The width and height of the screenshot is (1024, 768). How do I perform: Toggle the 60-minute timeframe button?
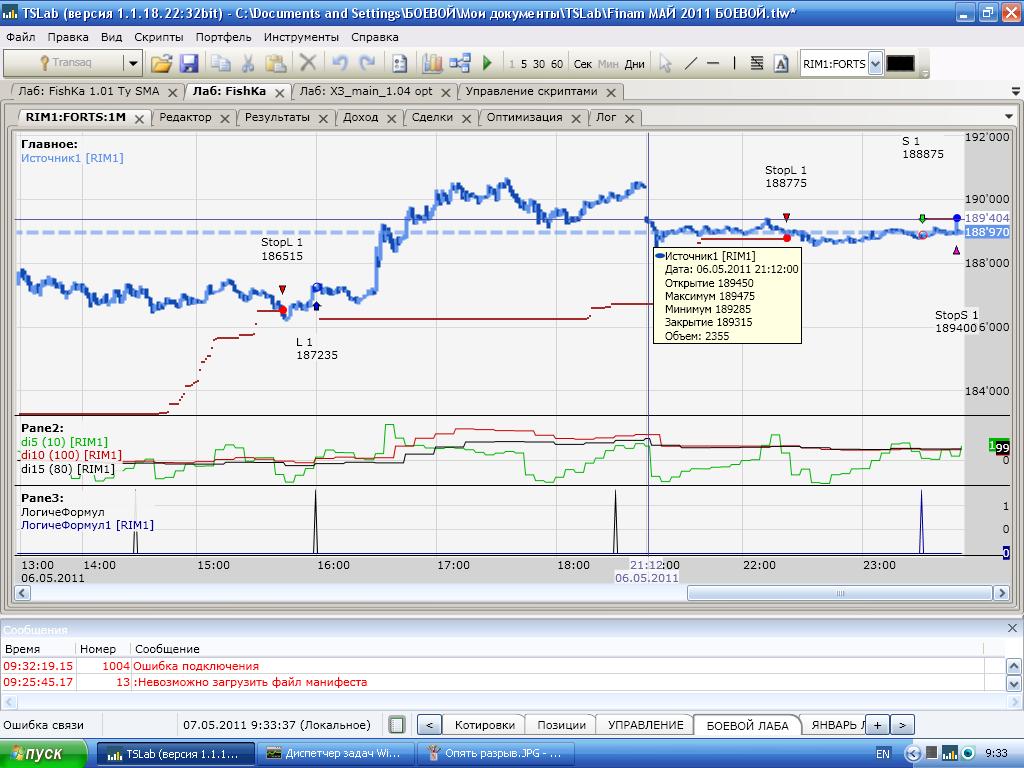(556, 64)
